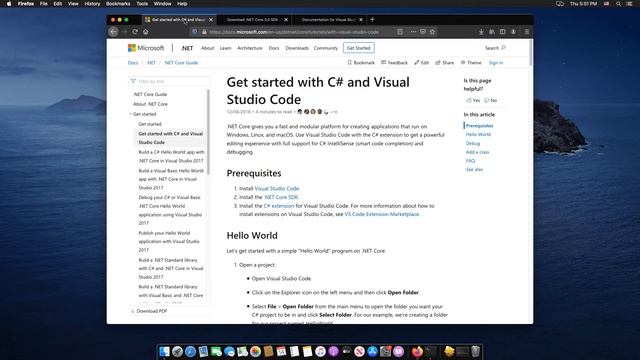The image size is (640, 360).
Task: Open About in the .NET nav bar
Action: pyautogui.click(x=207, y=48)
